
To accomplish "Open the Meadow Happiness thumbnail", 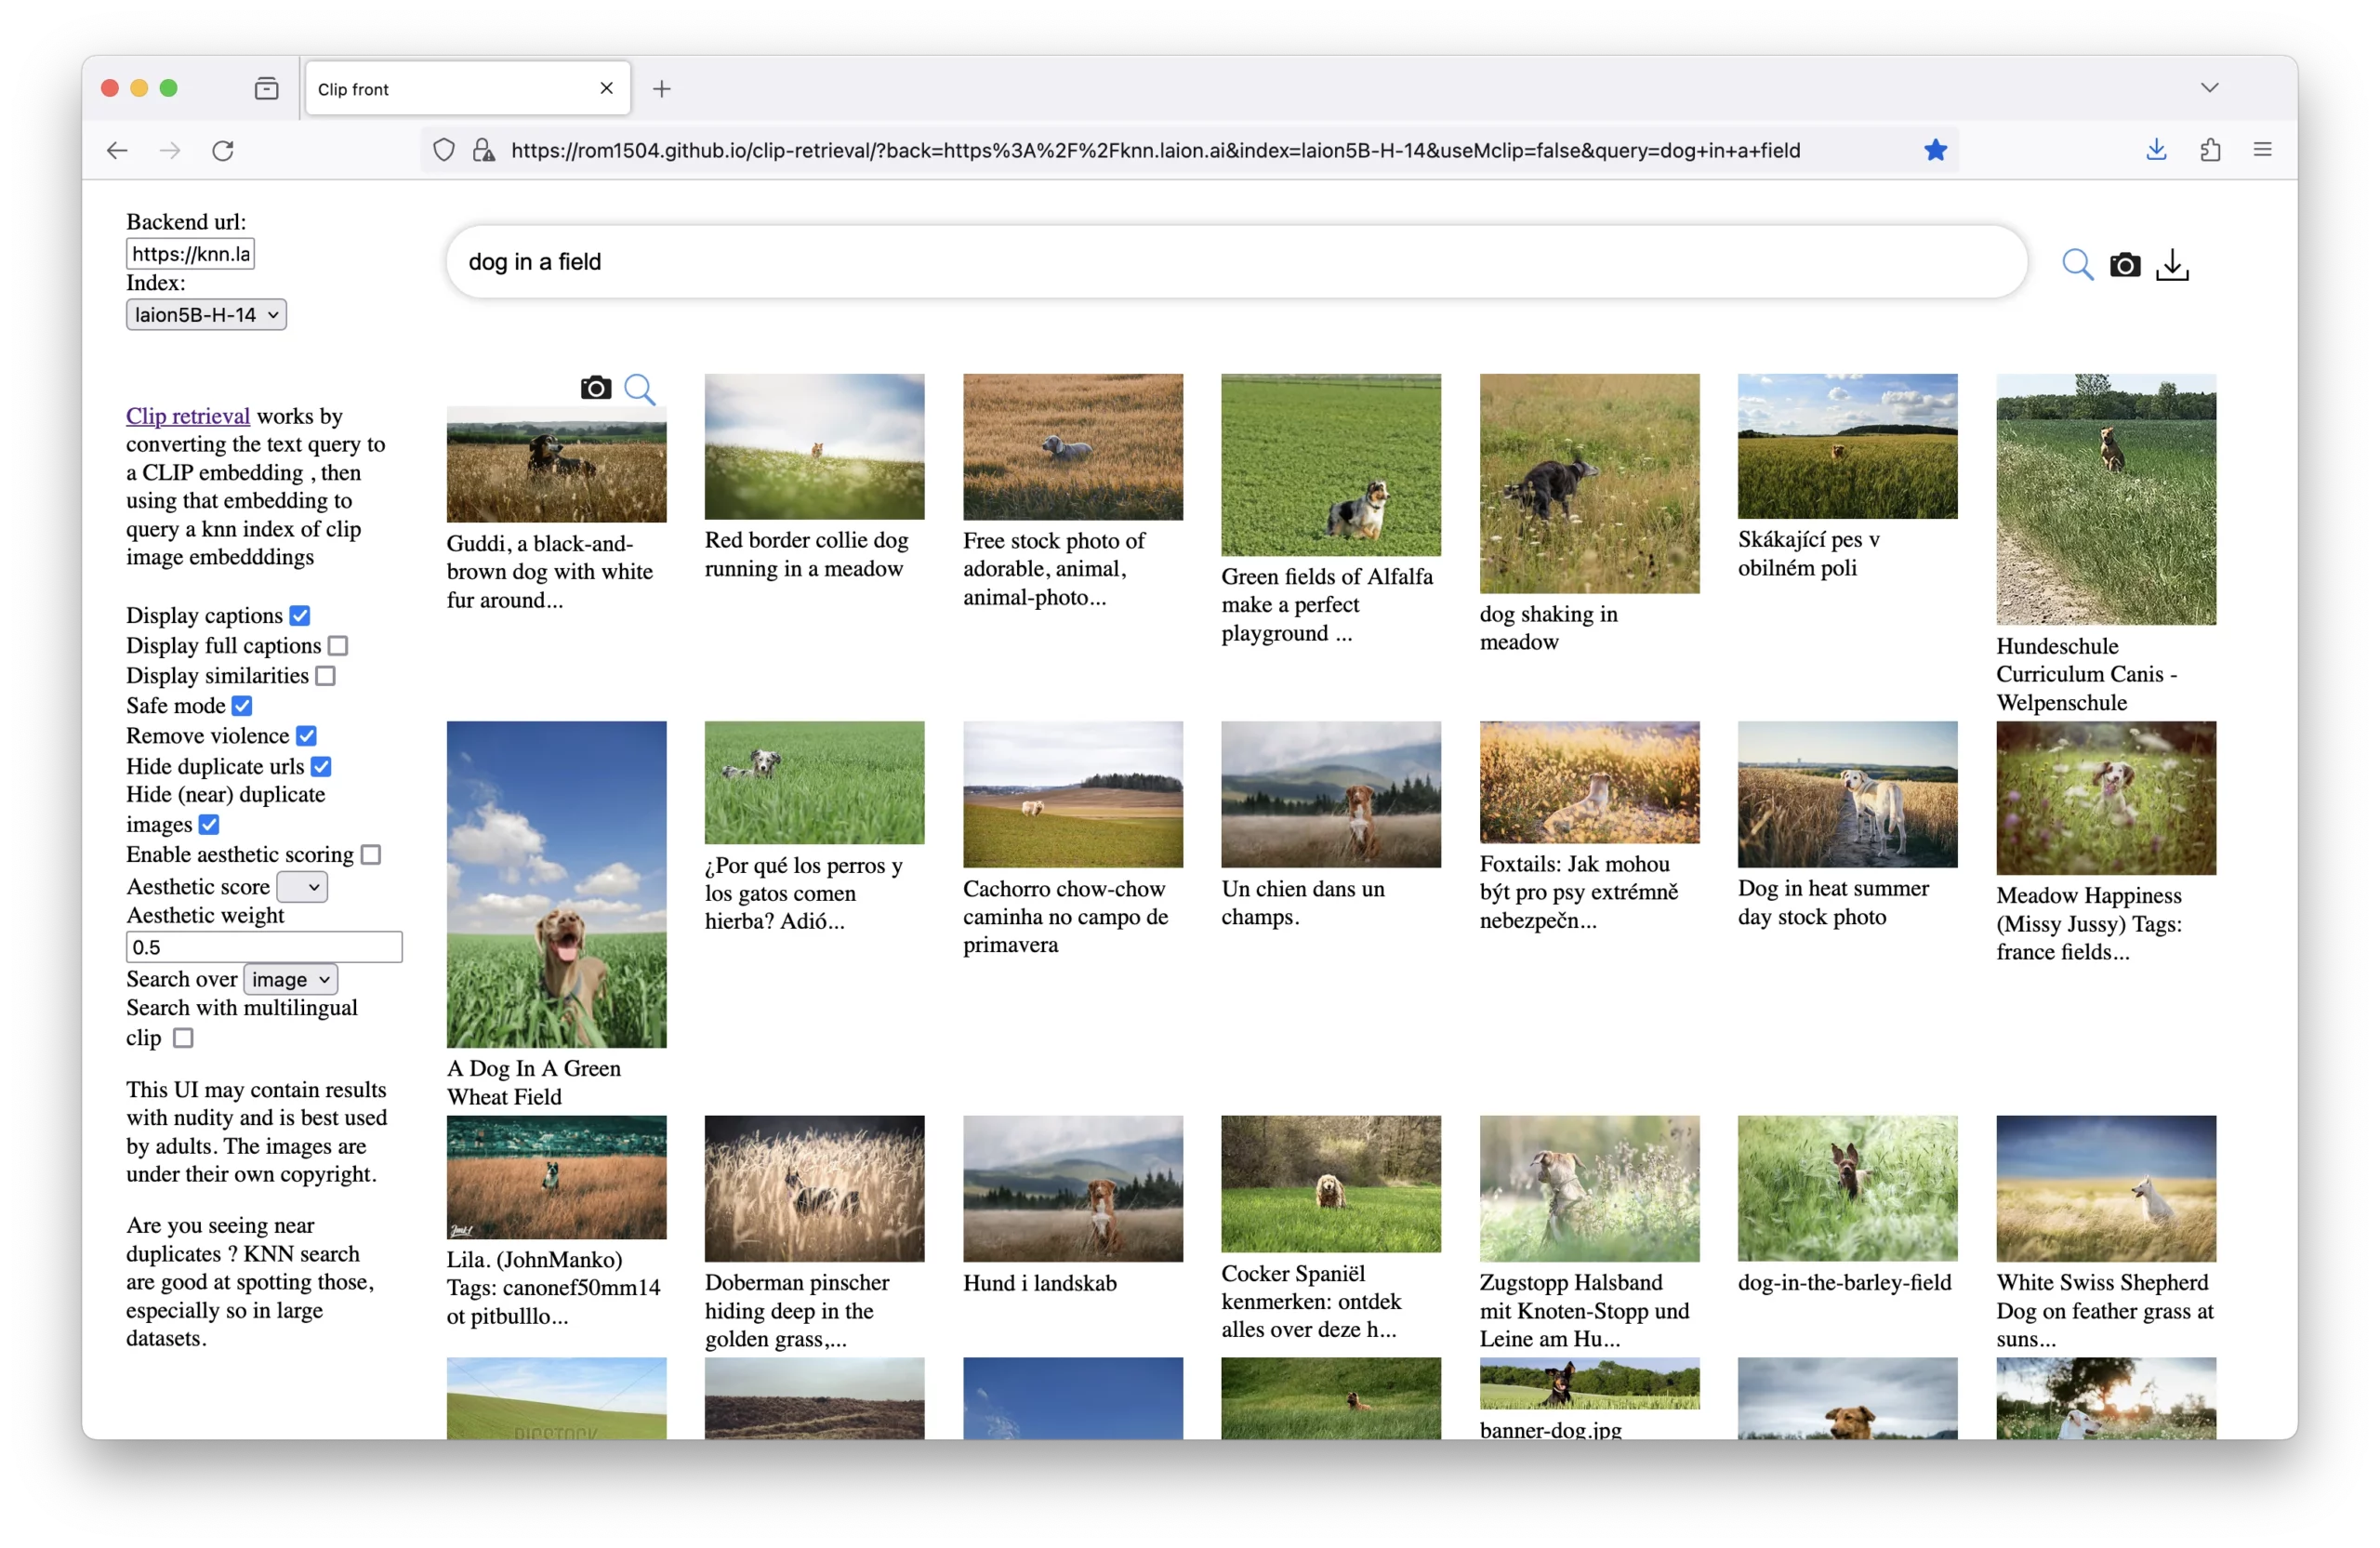I will coord(2105,798).
